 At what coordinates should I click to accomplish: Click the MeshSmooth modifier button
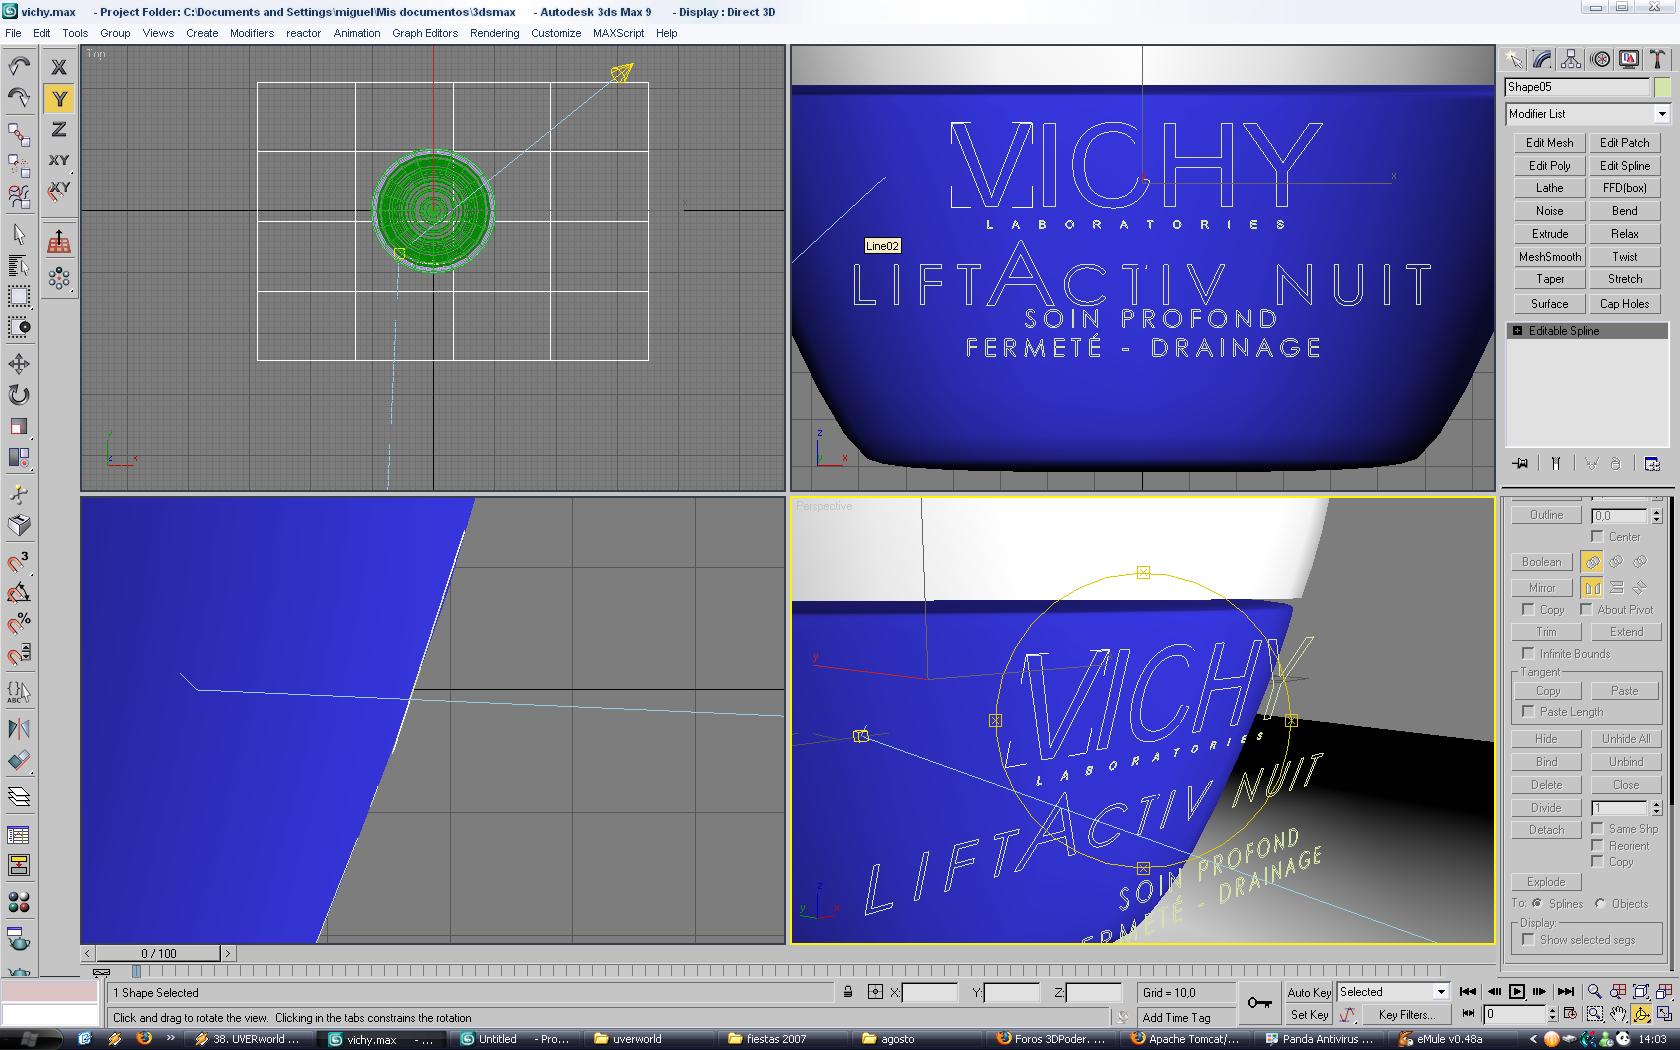click(1550, 257)
